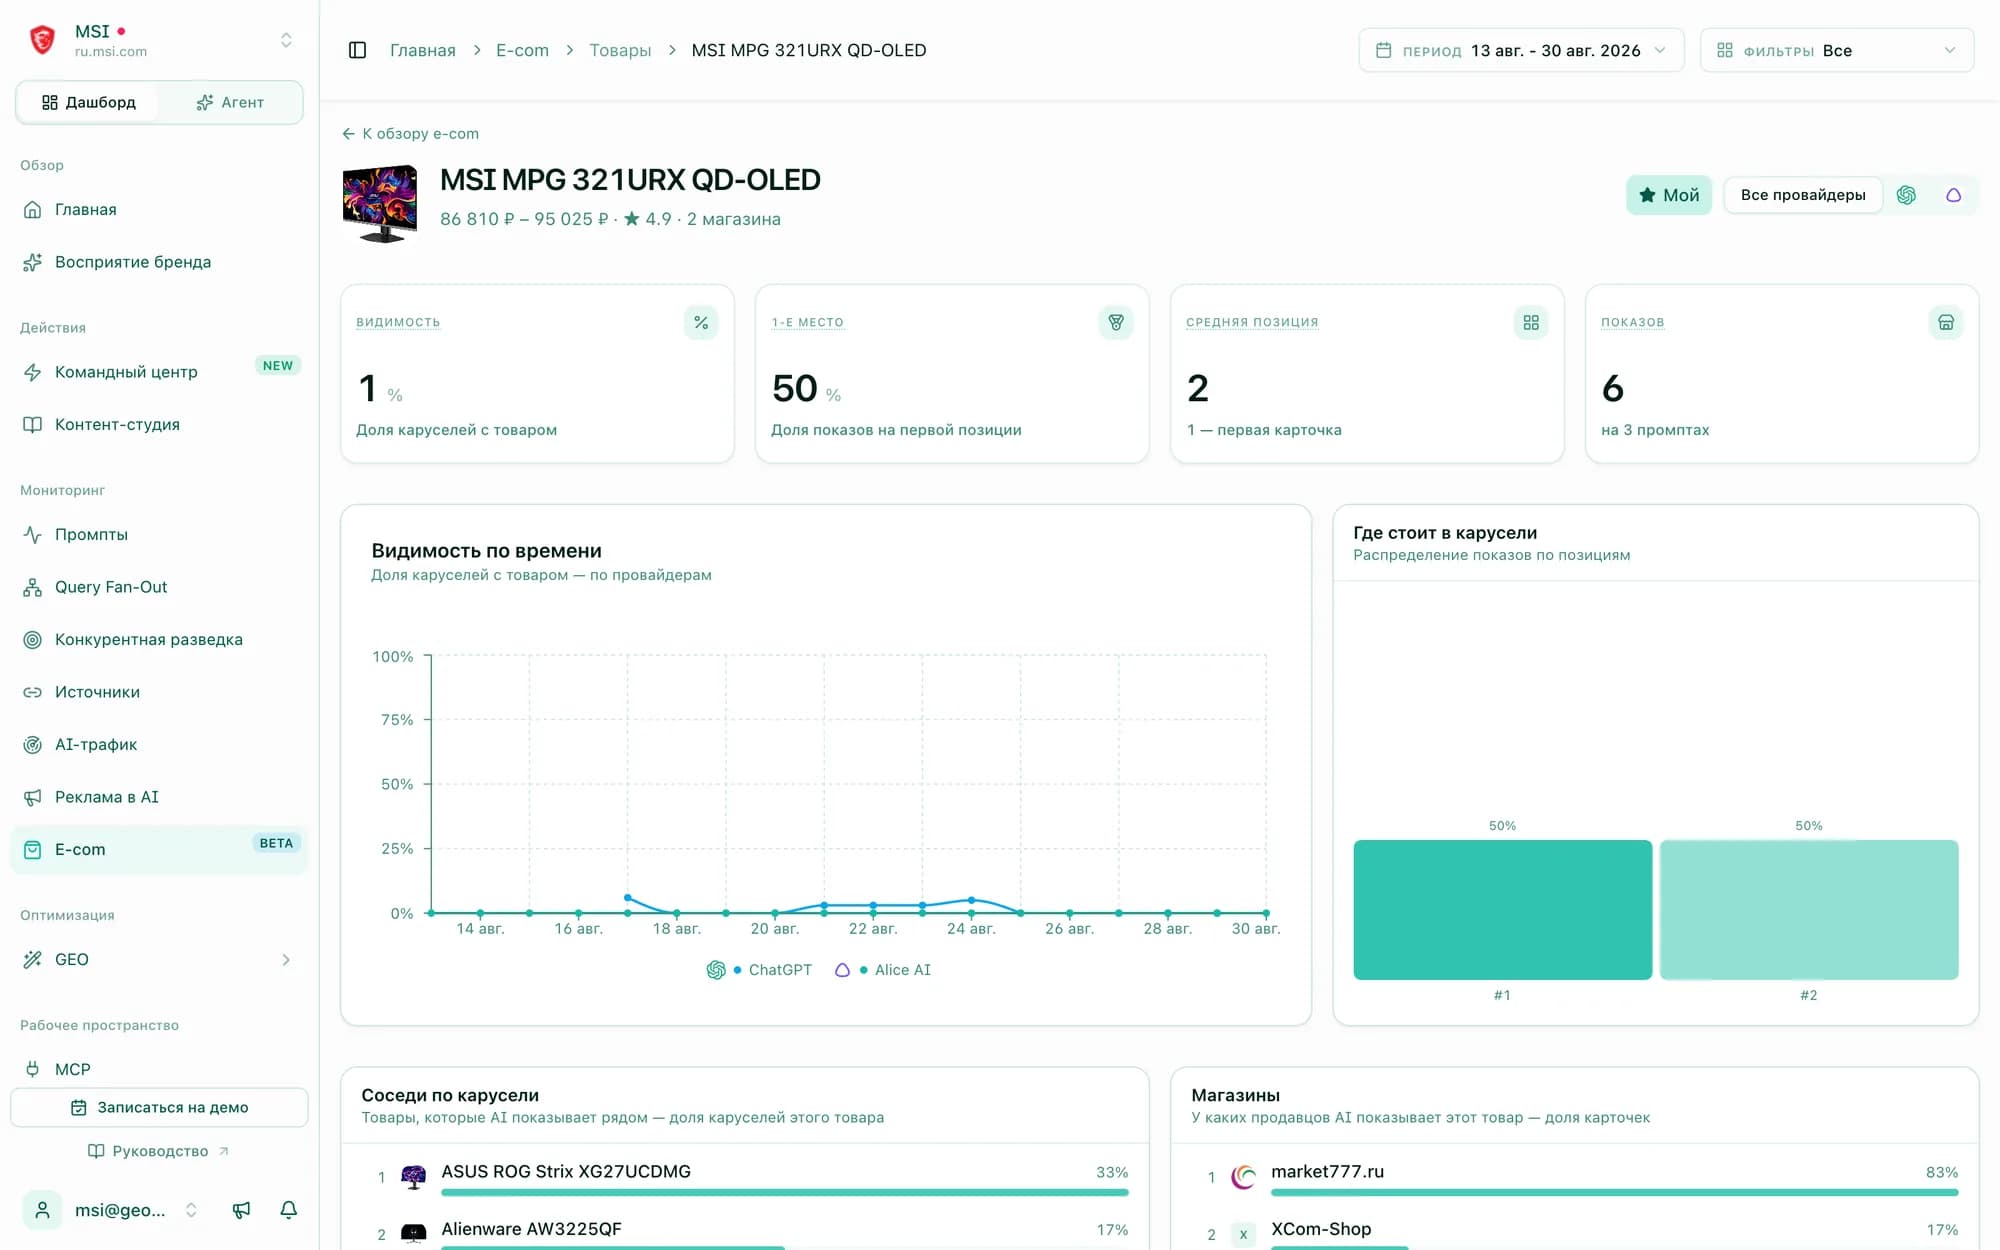The image size is (2000, 1250).
Task: Click the MSI shield logo
Action: click(x=42, y=40)
